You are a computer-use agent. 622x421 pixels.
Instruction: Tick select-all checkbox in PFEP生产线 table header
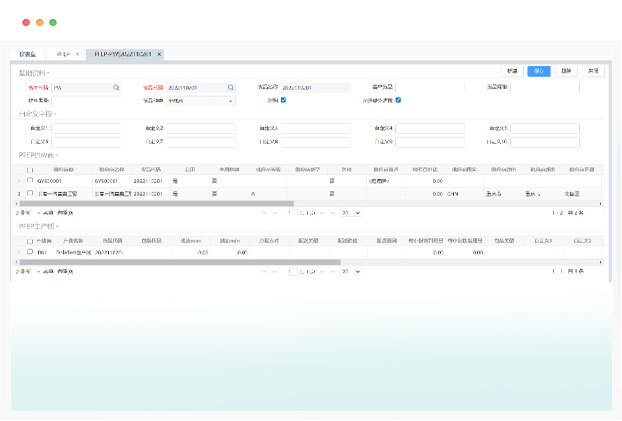30,241
